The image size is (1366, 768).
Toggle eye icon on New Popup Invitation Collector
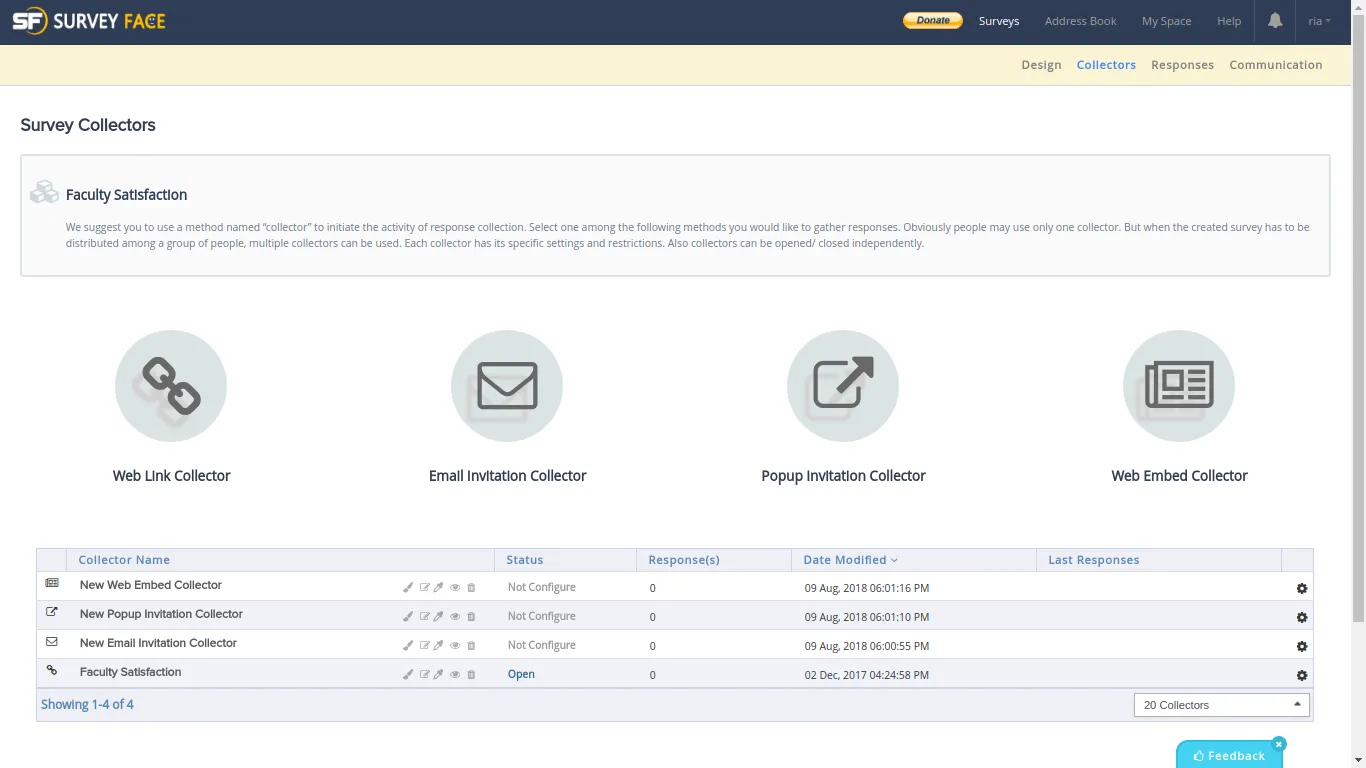point(455,617)
